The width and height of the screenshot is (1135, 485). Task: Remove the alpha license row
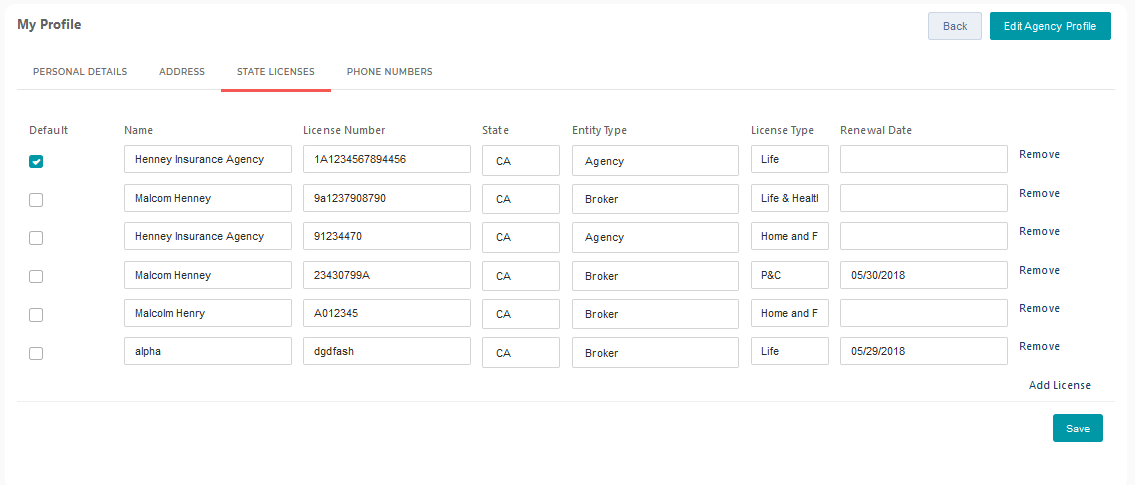click(x=1039, y=346)
